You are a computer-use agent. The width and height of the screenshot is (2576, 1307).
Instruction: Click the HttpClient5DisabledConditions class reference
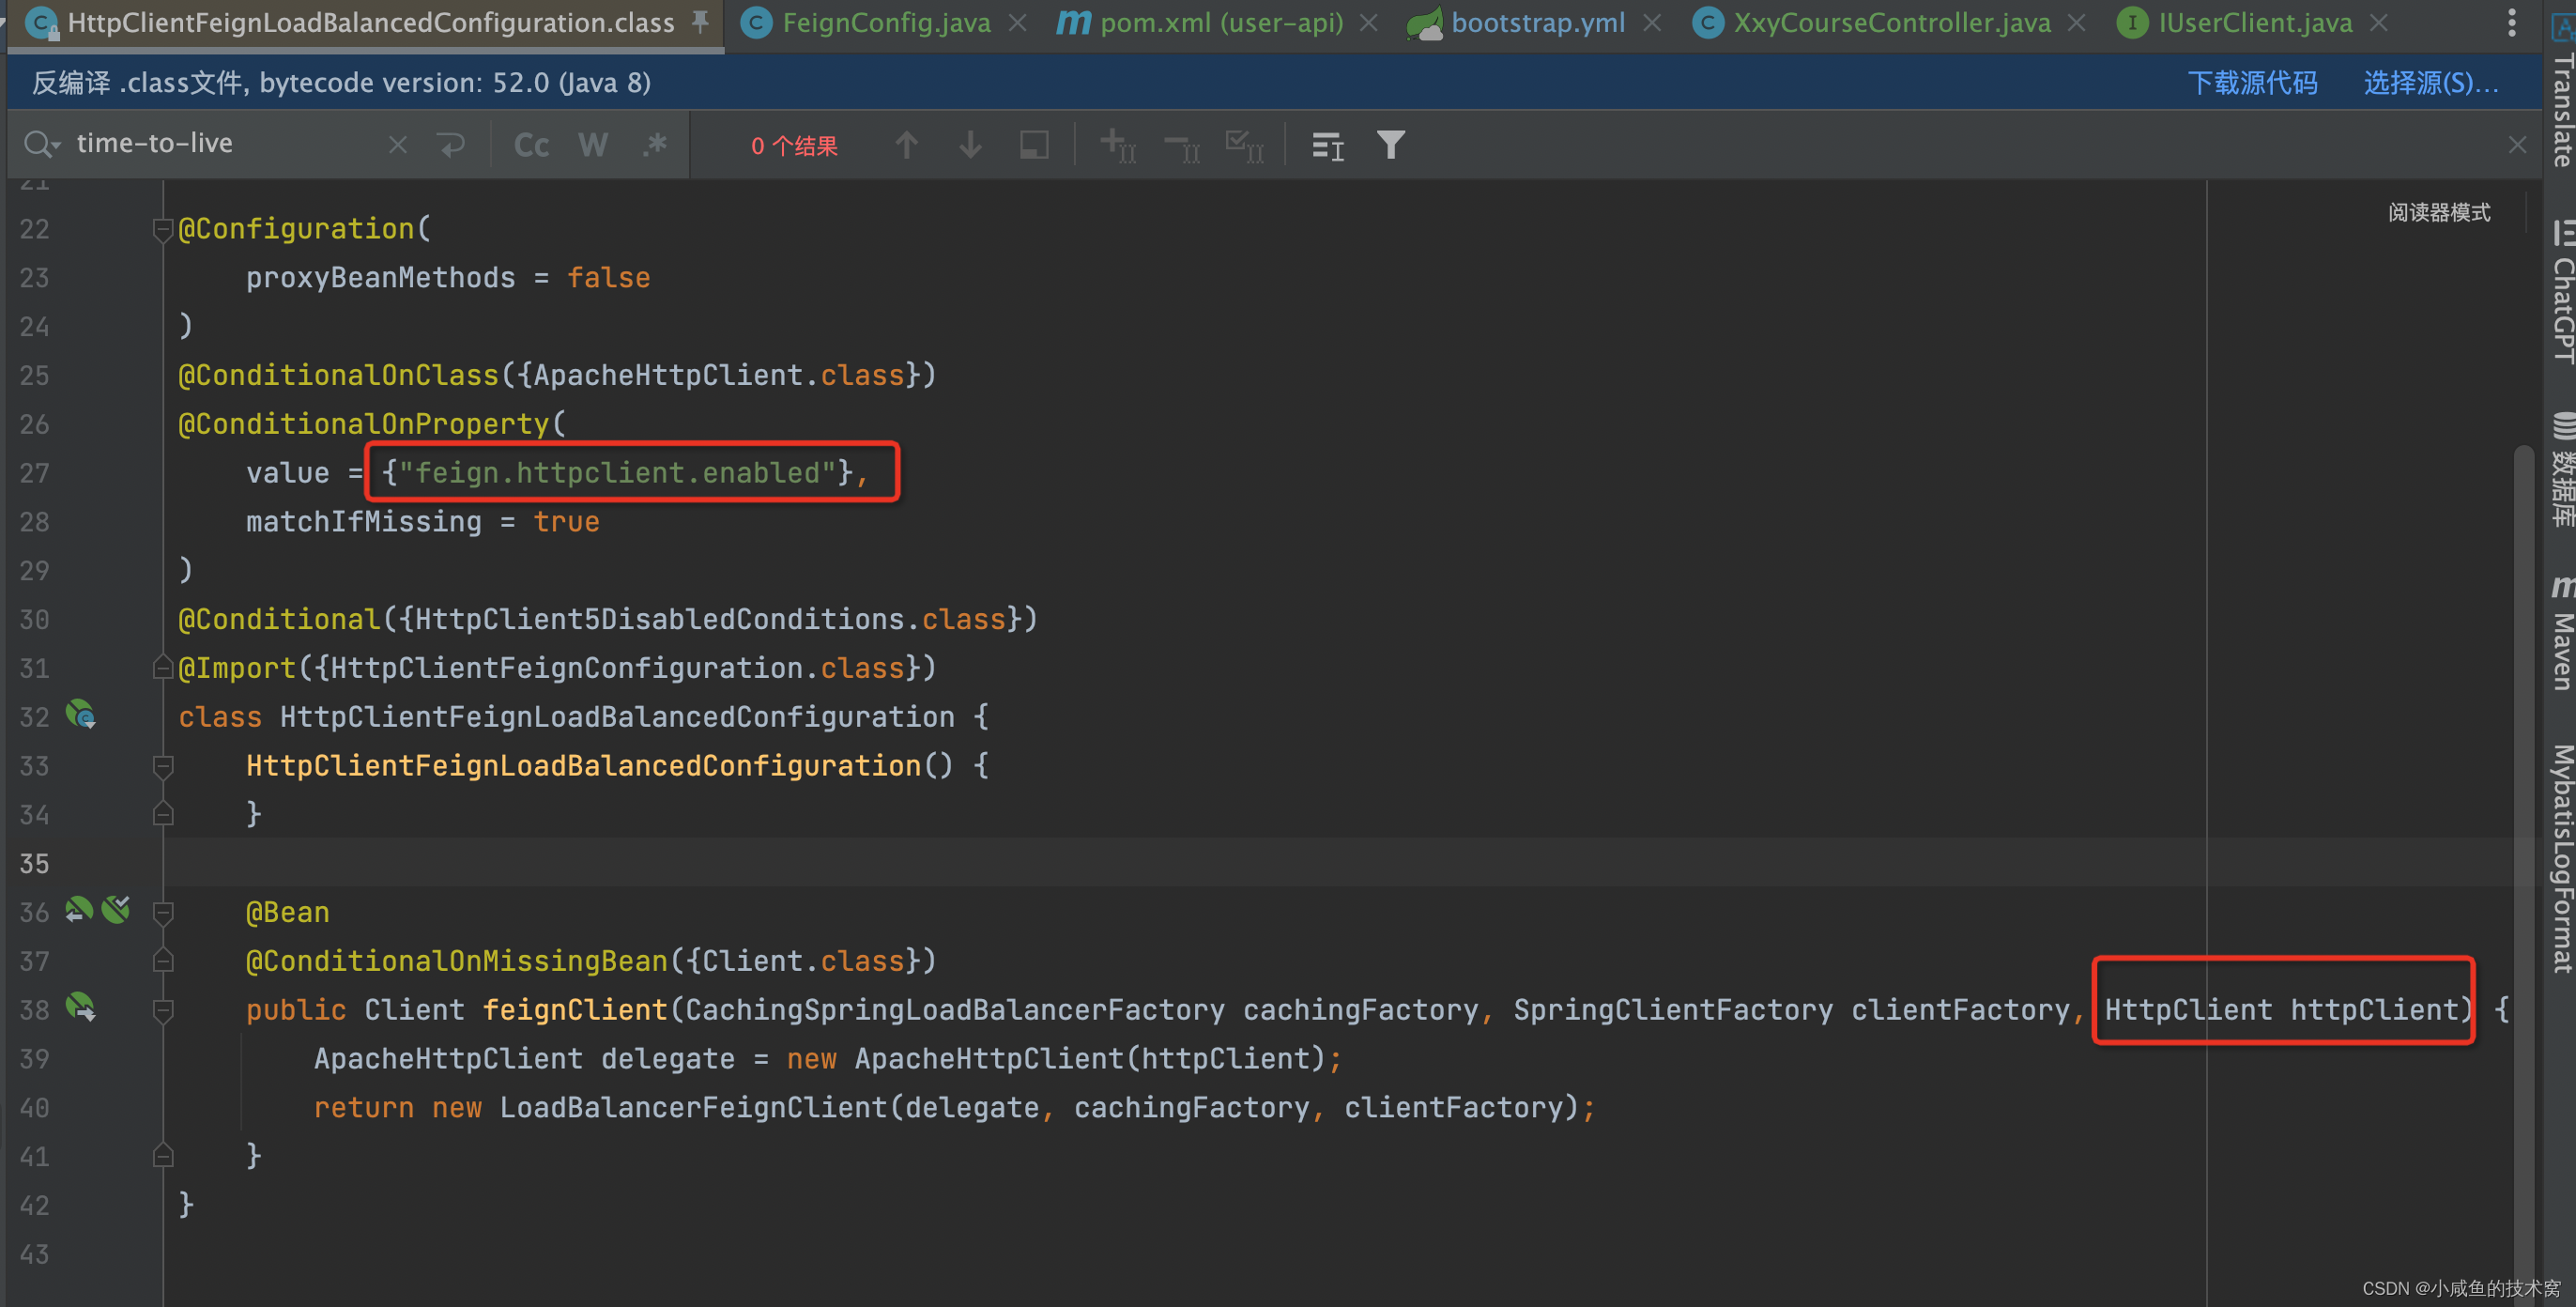click(659, 619)
